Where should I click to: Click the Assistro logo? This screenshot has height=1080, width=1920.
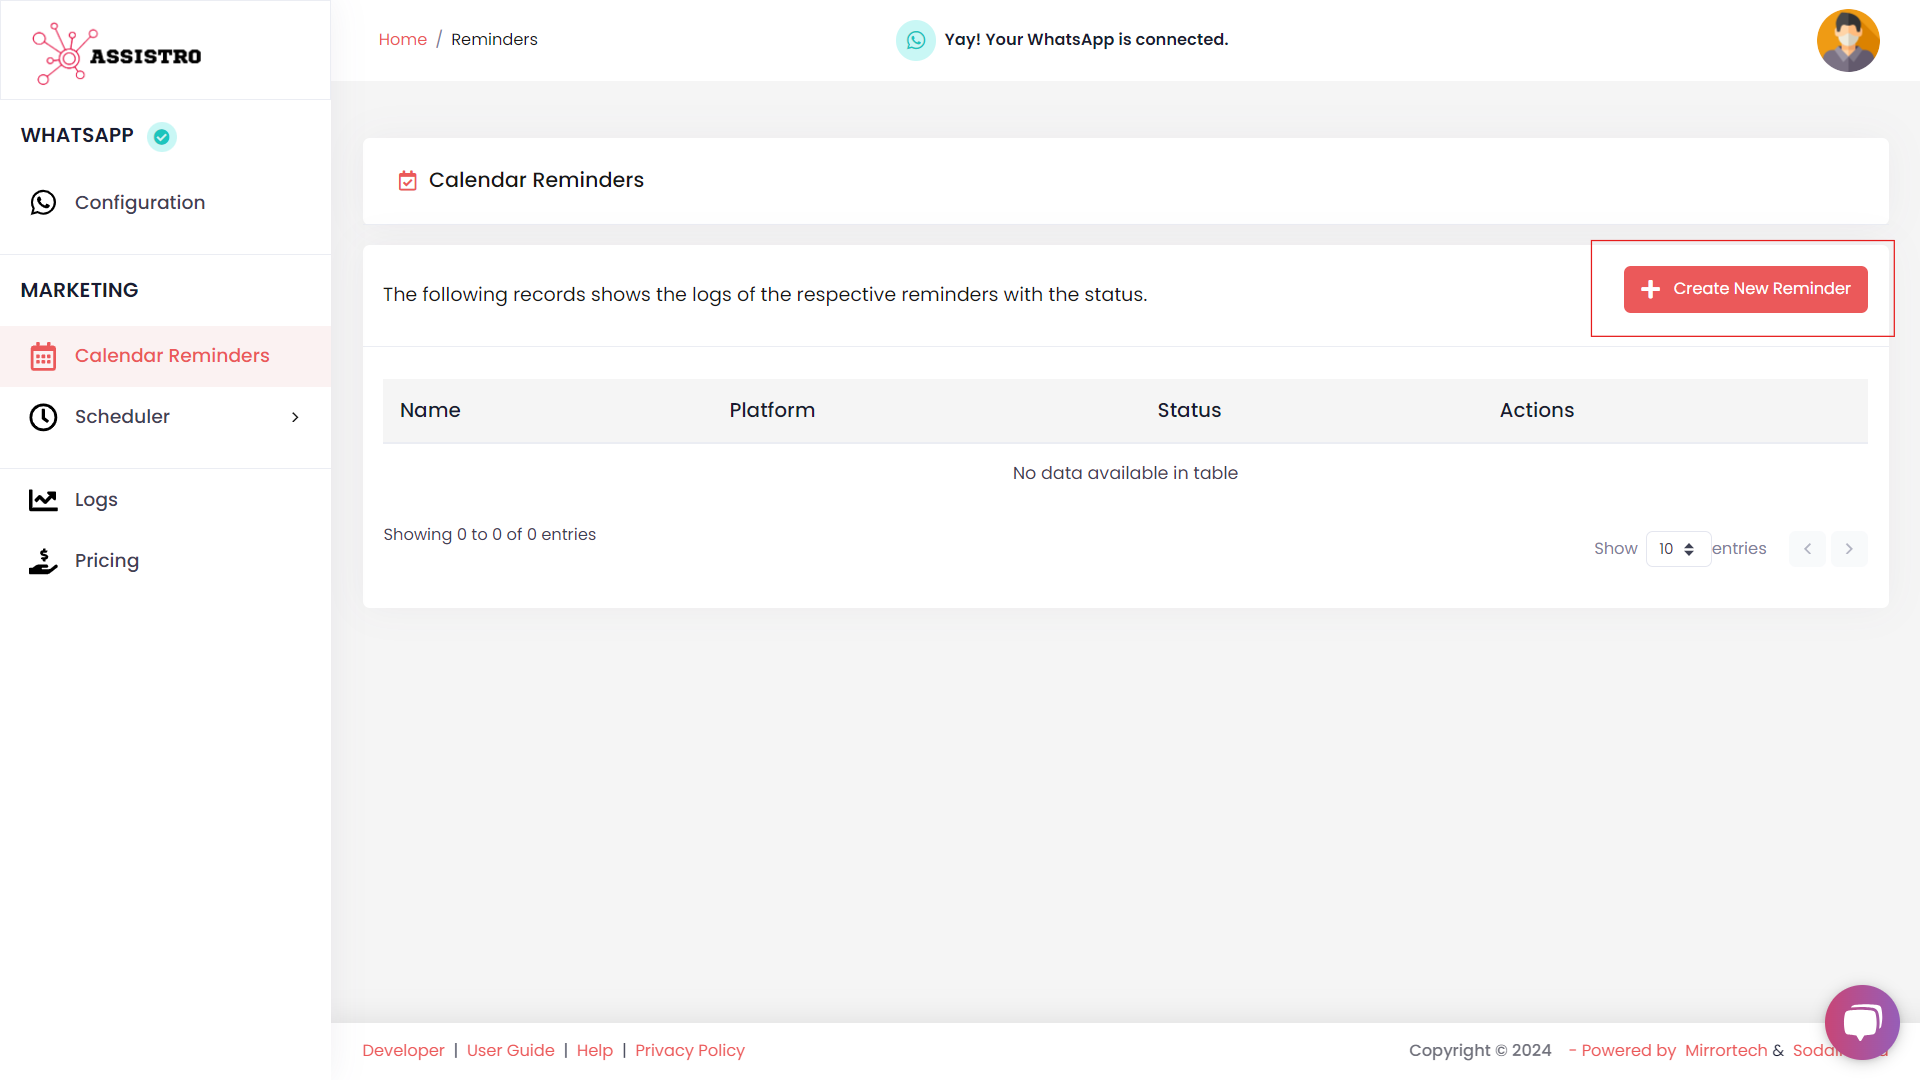(x=117, y=54)
